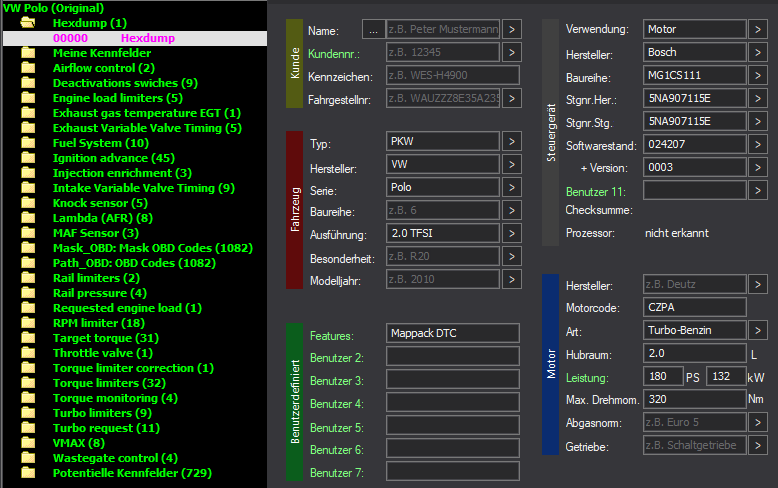
Task: Click the folder icon beside Airflow control
Action: pos(28,68)
